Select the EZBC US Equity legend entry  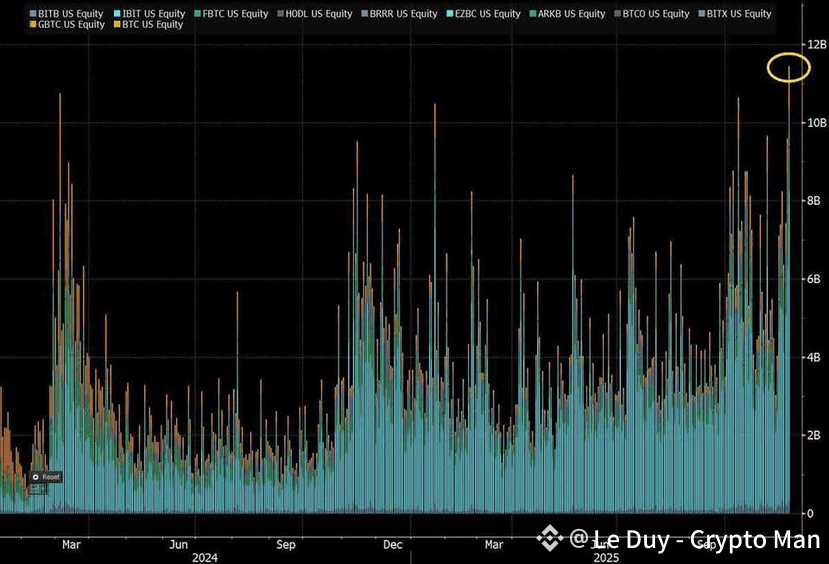click(x=484, y=14)
